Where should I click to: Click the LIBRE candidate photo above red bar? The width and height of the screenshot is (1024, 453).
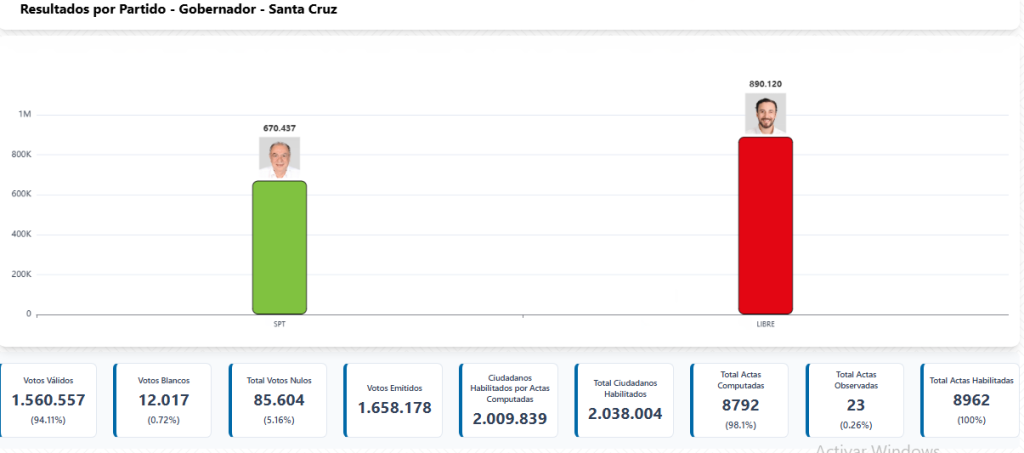[x=765, y=113]
